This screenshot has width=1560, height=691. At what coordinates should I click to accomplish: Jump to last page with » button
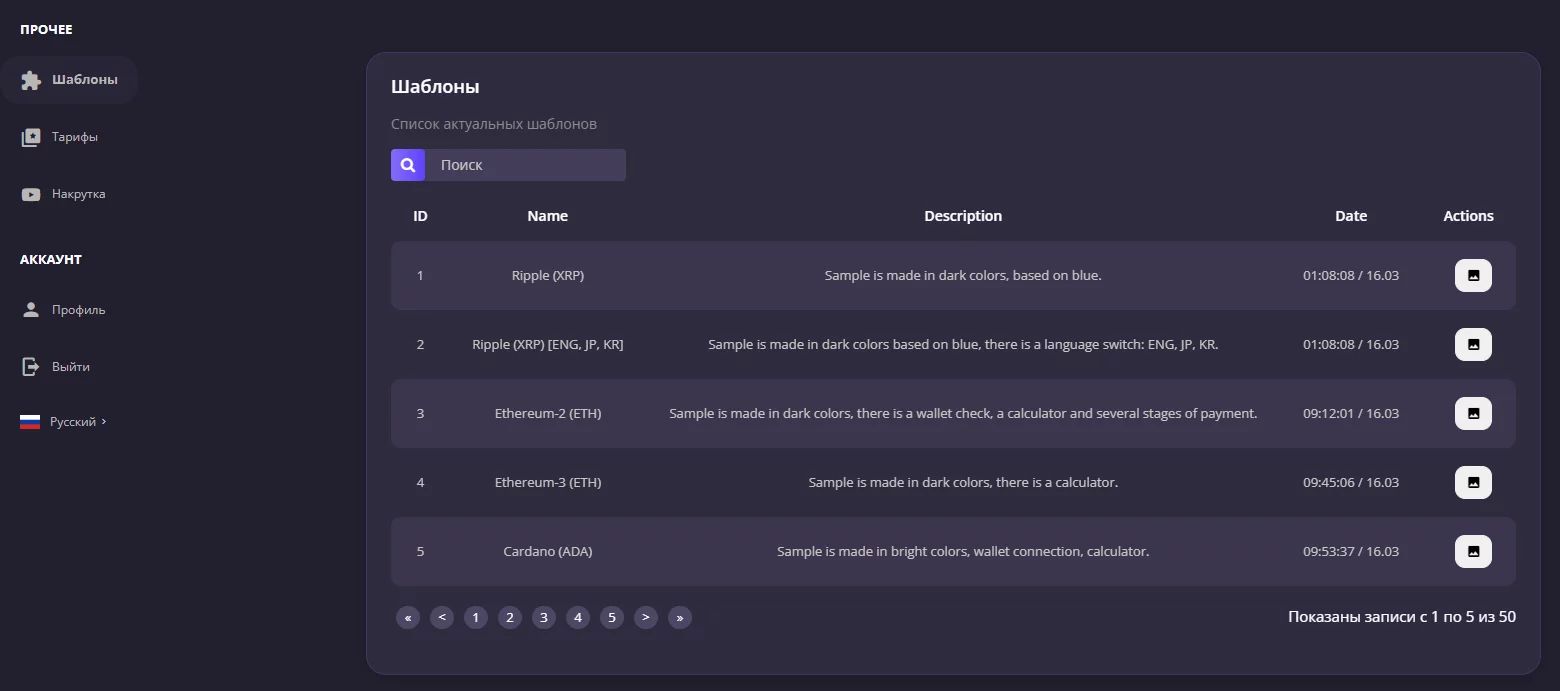[x=679, y=618]
